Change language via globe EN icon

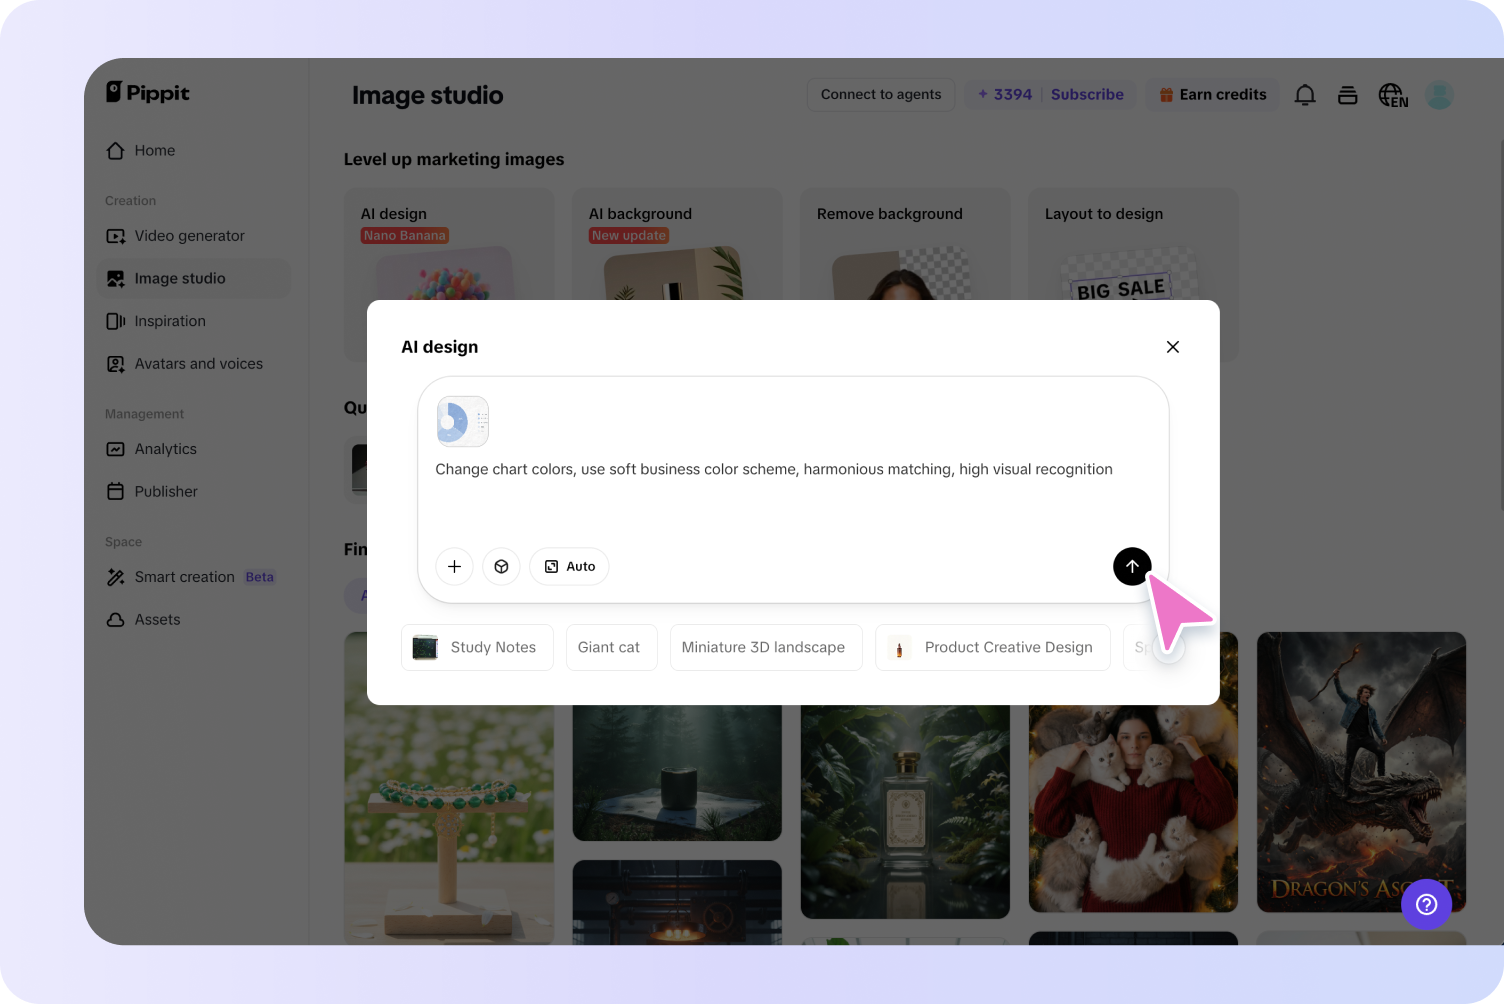pos(1393,95)
